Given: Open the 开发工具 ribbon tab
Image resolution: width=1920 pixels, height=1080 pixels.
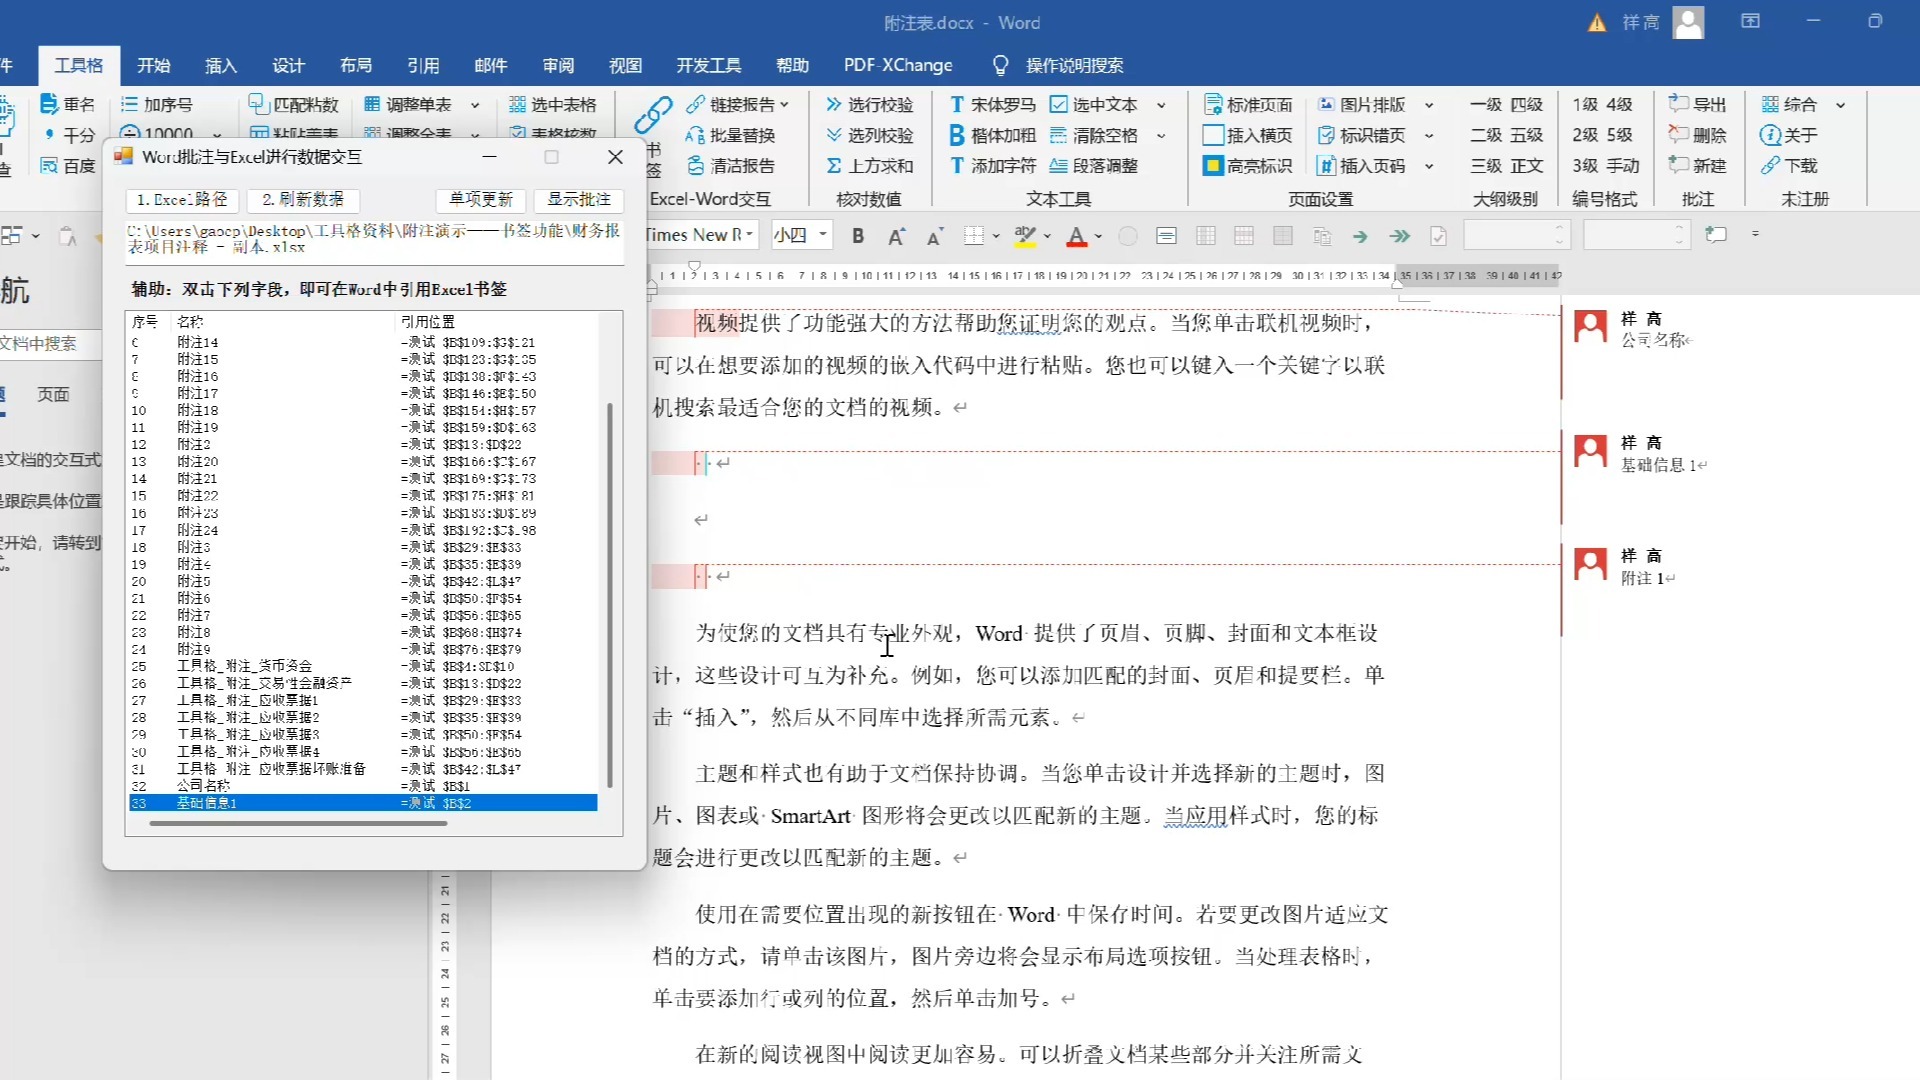Looking at the screenshot, I should [708, 66].
